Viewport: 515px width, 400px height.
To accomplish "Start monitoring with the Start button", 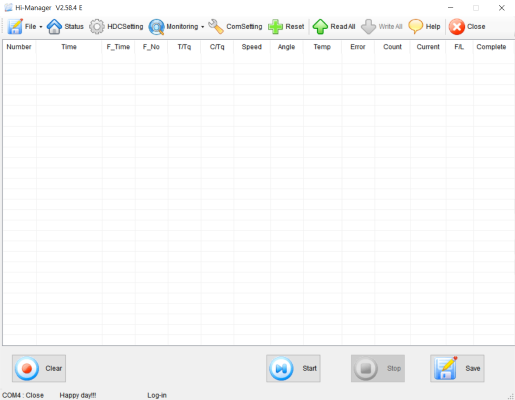I will [293, 368].
